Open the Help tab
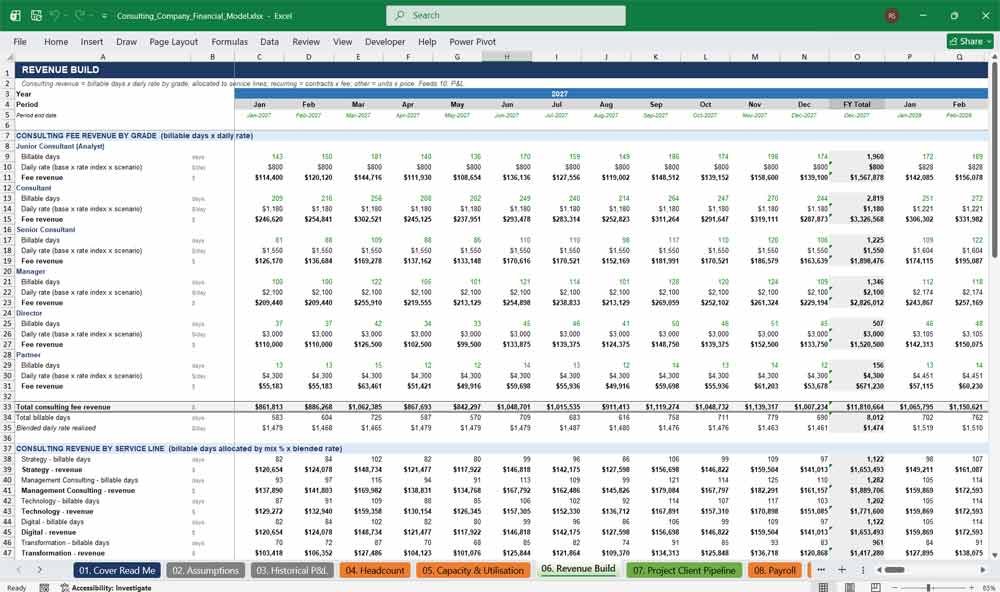This screenshot has width=1000, height=592. pyautogui.click(x=427, y=41)
